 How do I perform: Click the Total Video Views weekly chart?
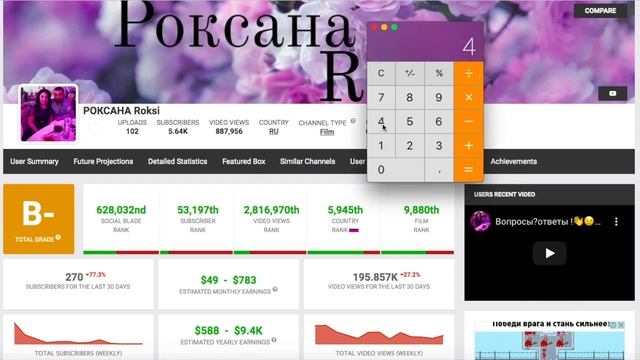[x=379, y=335]
